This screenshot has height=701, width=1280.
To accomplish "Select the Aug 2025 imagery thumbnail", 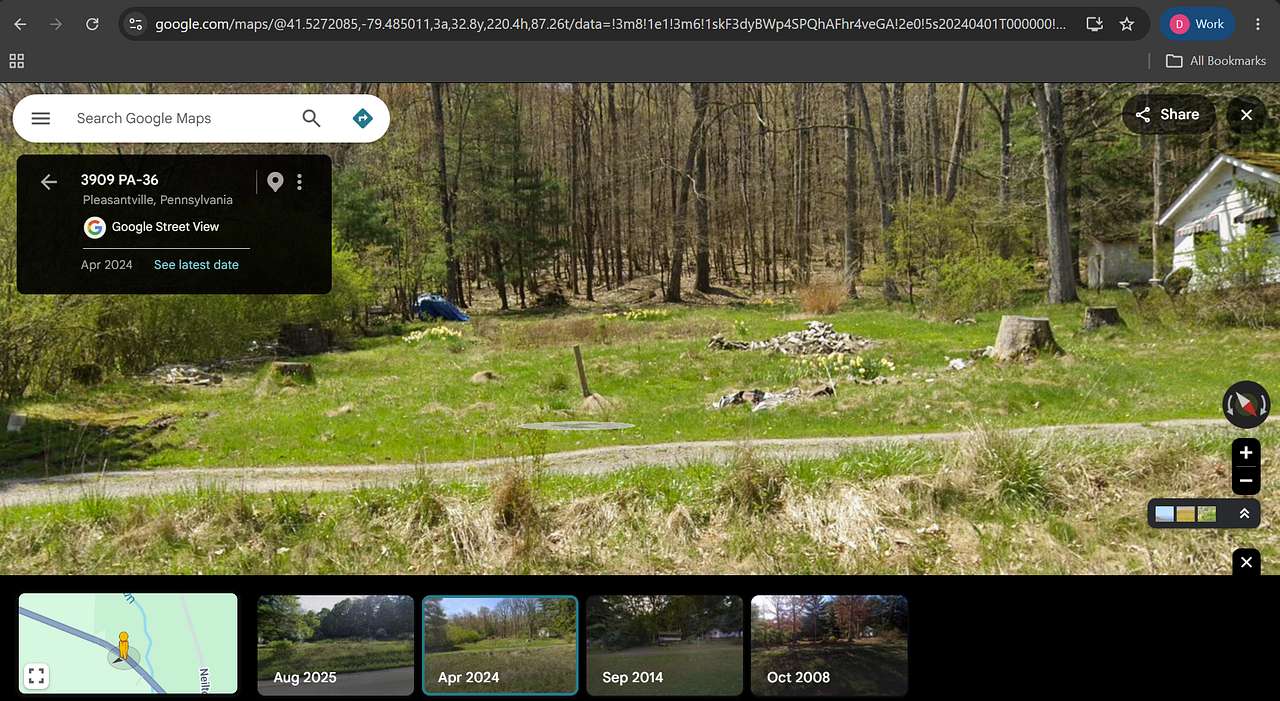I will [335, 645].
